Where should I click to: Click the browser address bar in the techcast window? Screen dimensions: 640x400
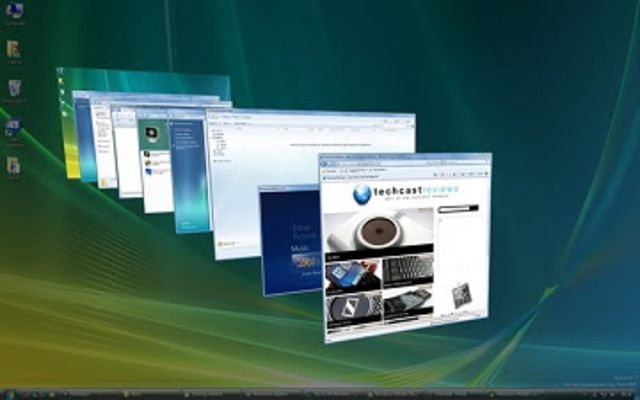click(x=380, y=163)
